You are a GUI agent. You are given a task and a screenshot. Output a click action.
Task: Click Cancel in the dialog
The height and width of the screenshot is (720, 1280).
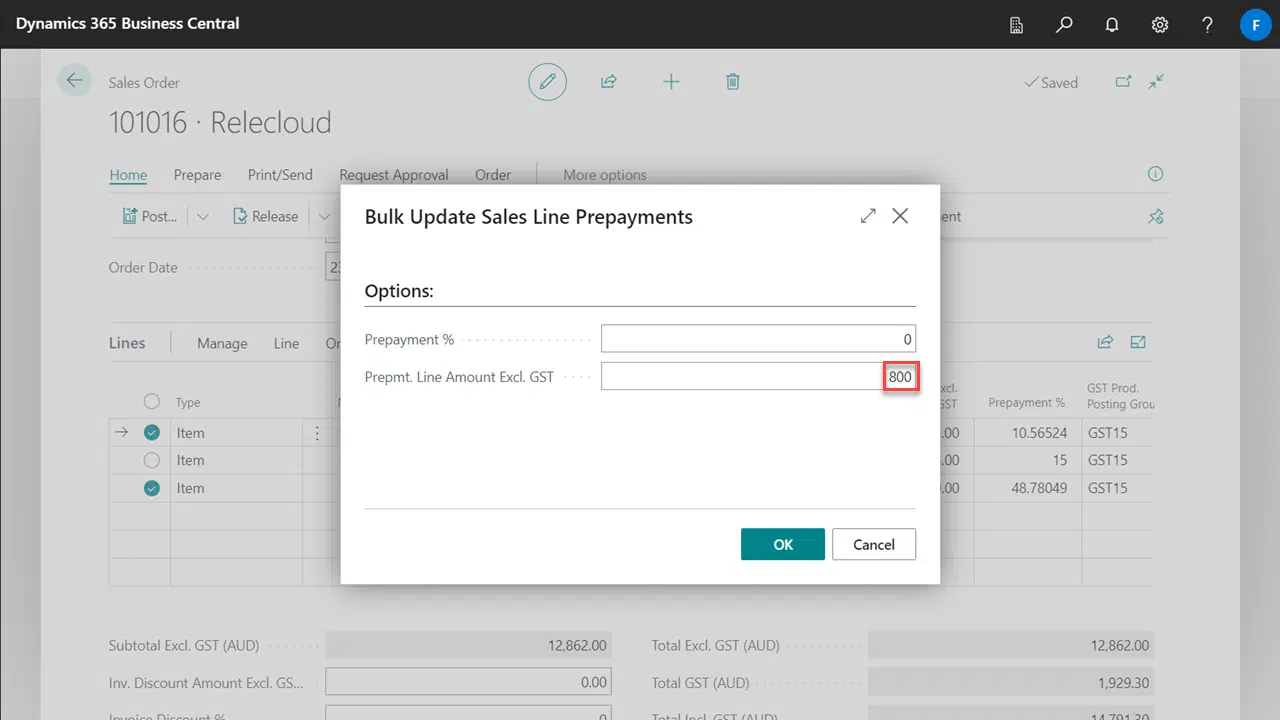point(873,544)
